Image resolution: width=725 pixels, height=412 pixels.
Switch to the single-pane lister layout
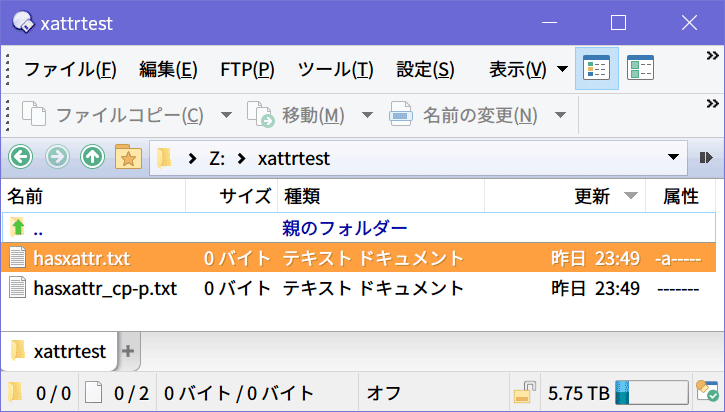[597, 69]
